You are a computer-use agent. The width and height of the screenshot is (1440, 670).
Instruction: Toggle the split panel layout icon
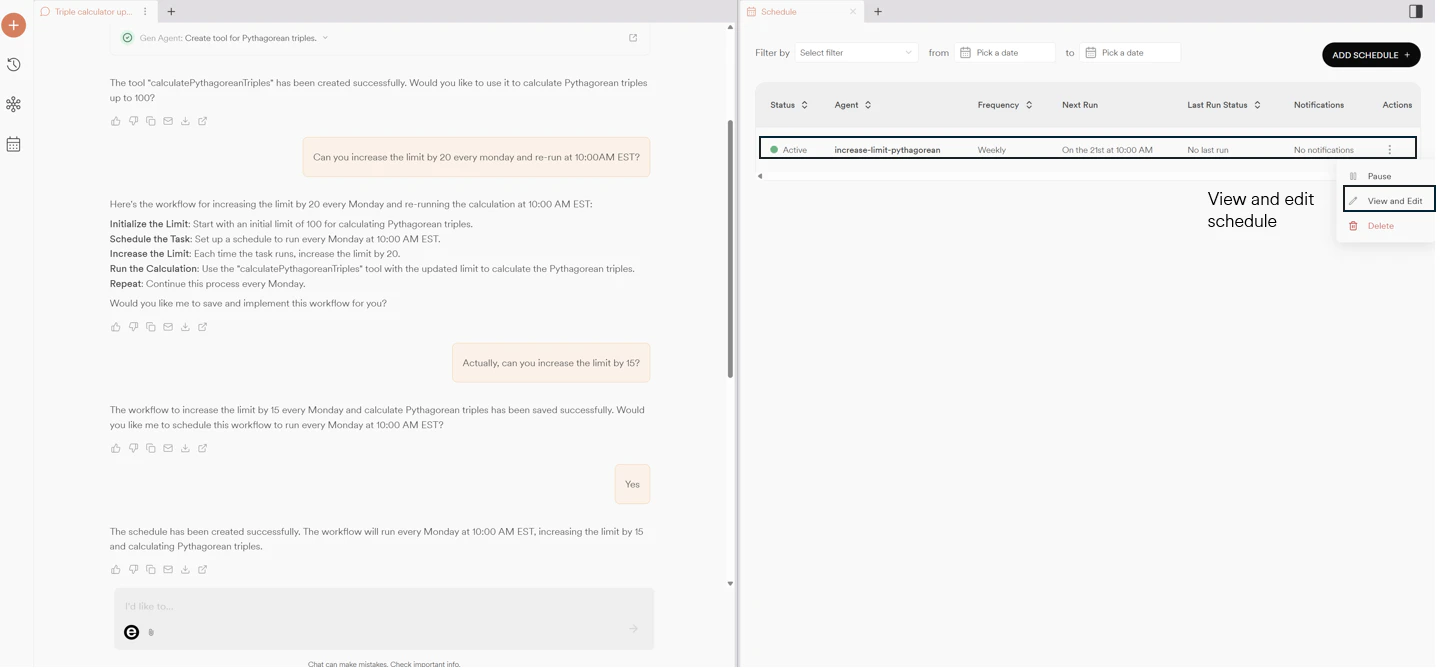click(x=1416, y=12)
